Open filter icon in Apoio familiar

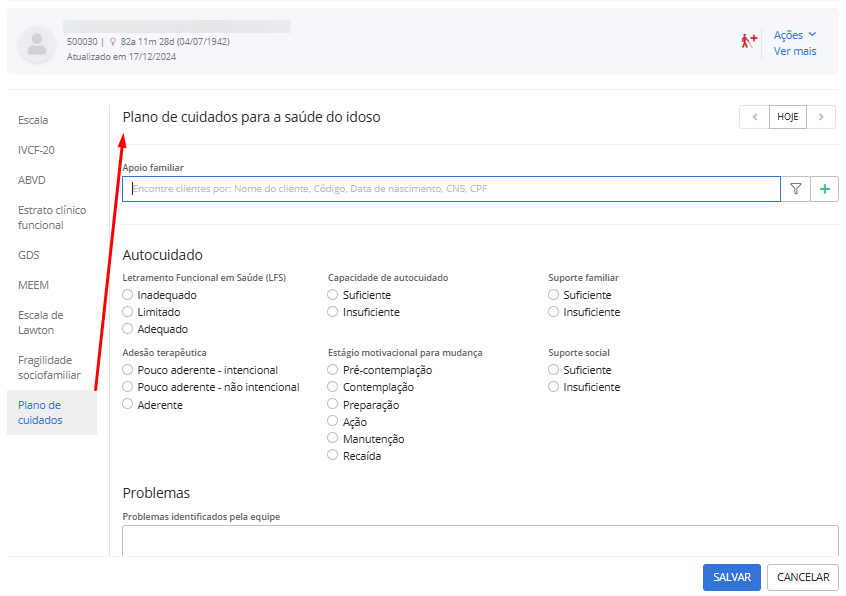tap(795, 189)
